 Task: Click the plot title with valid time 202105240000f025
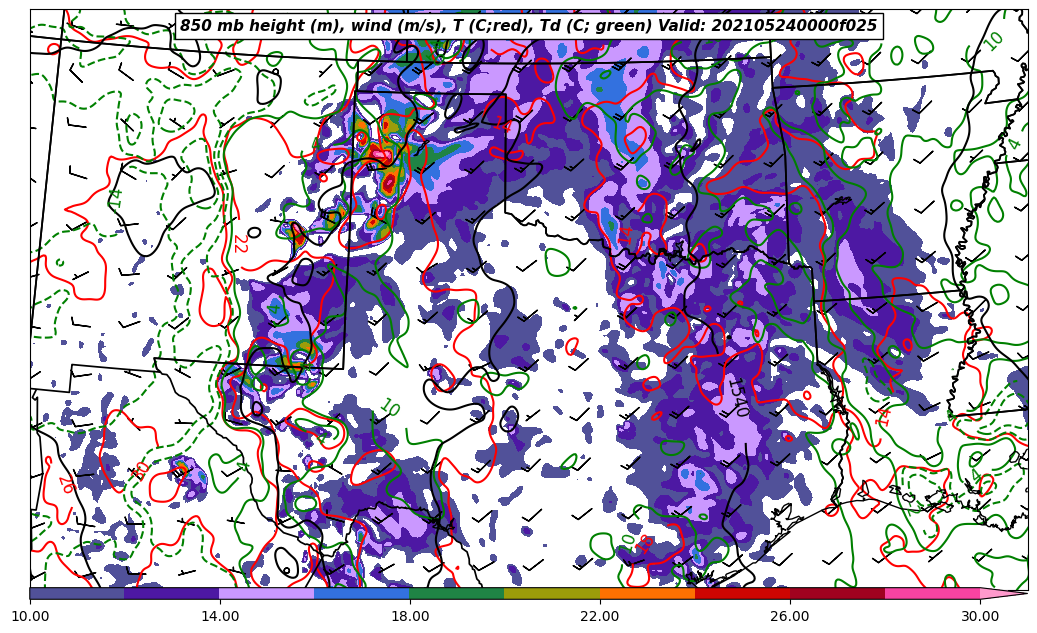[528, 26]
